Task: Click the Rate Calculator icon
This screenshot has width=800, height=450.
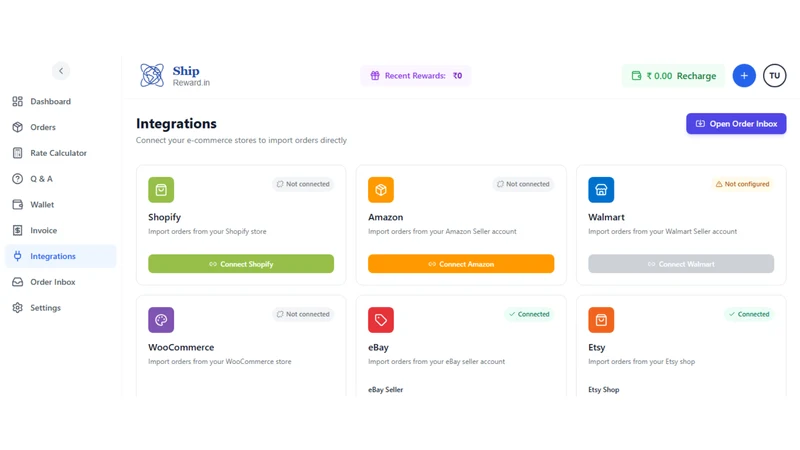Action: (17, 153)
